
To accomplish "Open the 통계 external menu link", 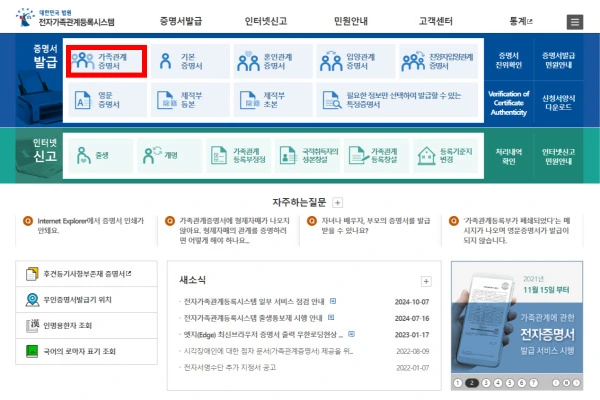I will click(521, 21).
